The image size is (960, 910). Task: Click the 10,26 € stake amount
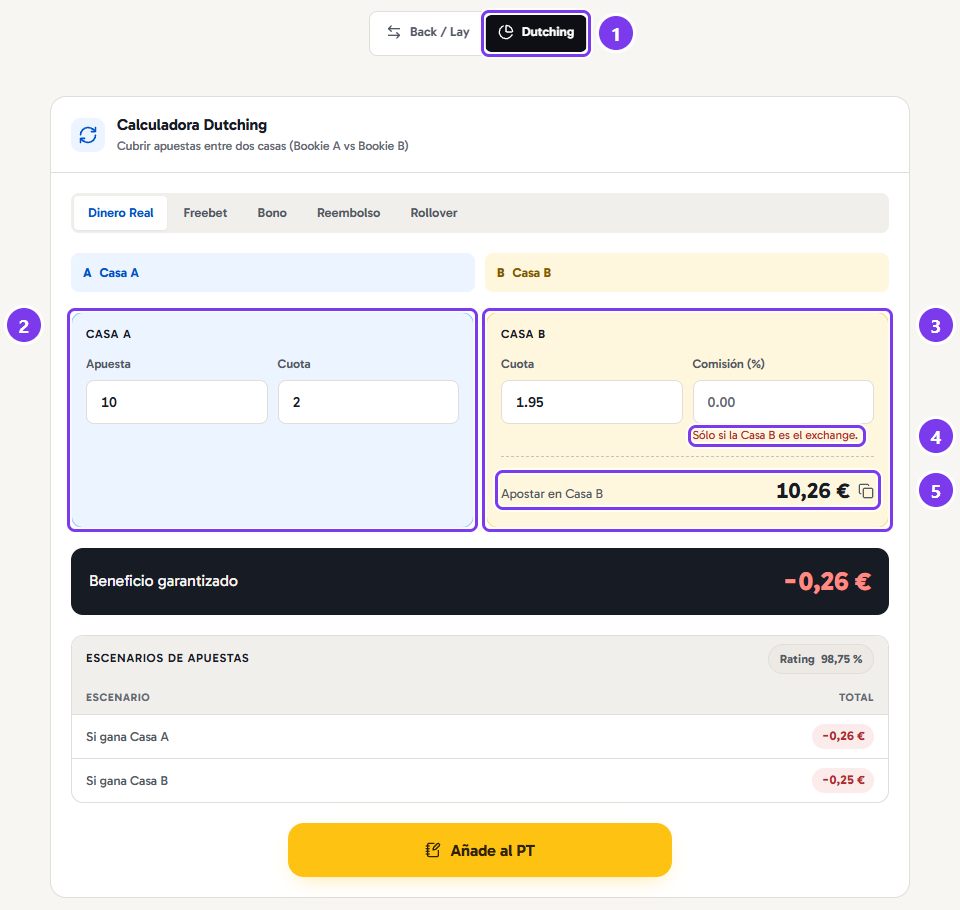point(812,491)
